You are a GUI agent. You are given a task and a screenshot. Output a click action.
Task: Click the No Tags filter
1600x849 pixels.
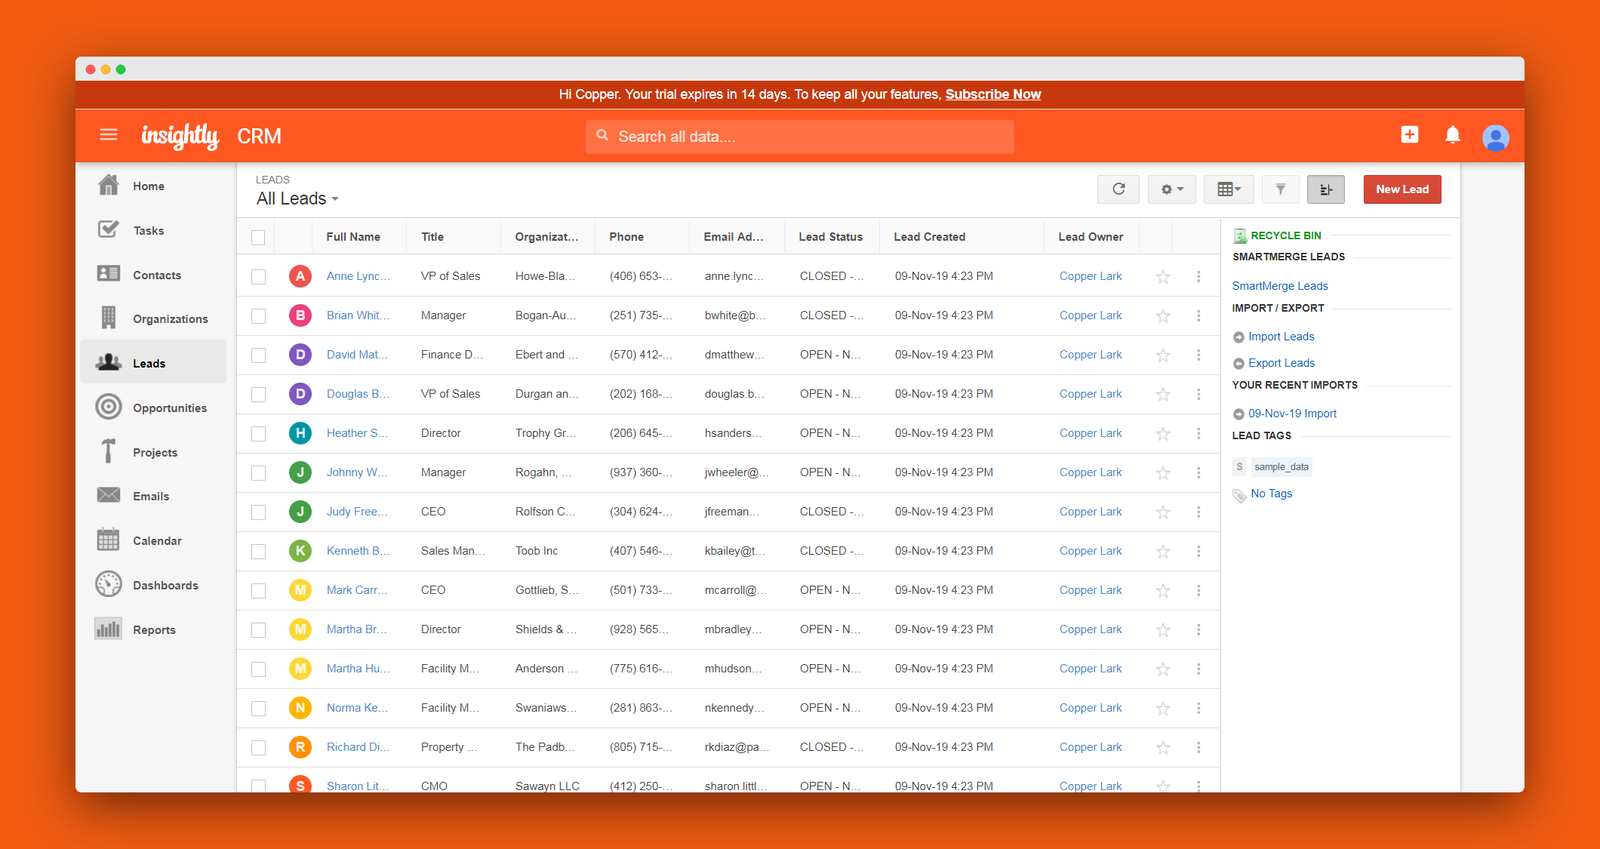[1271, 494]
